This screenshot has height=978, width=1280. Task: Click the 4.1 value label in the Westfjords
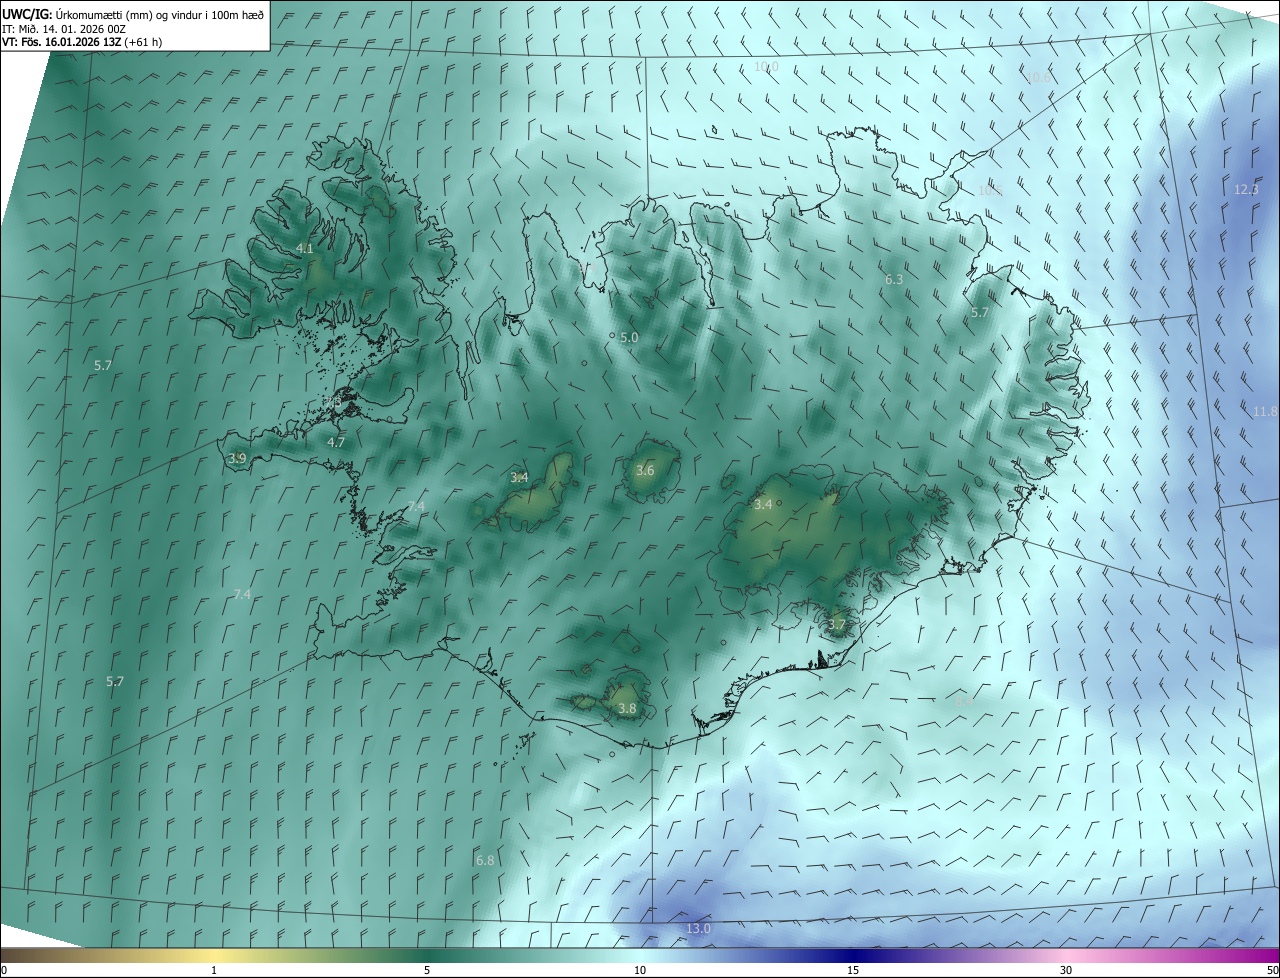click(305, 248)
